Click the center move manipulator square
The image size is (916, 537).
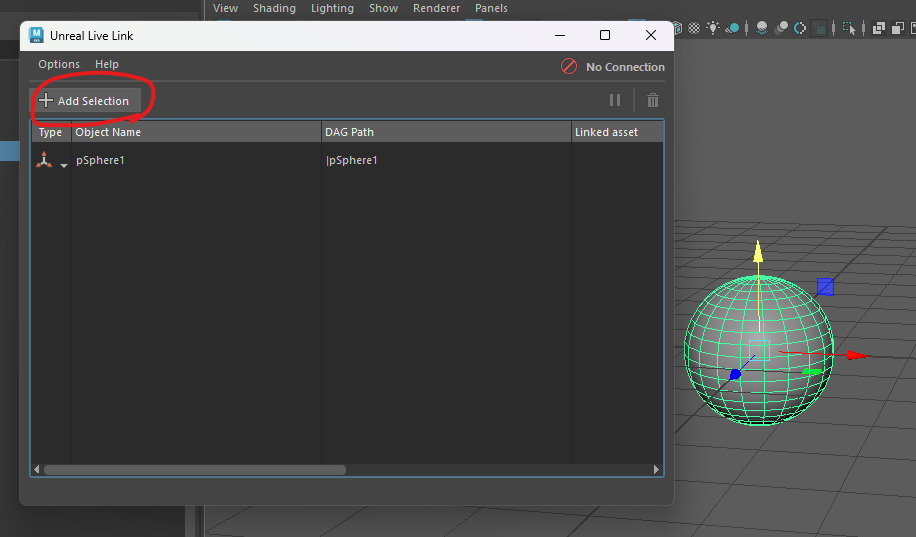coord(759,349)
